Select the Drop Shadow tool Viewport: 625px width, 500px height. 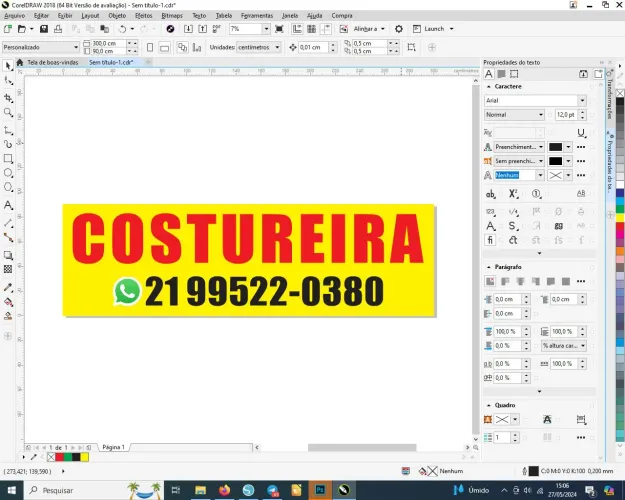point(8,255)
